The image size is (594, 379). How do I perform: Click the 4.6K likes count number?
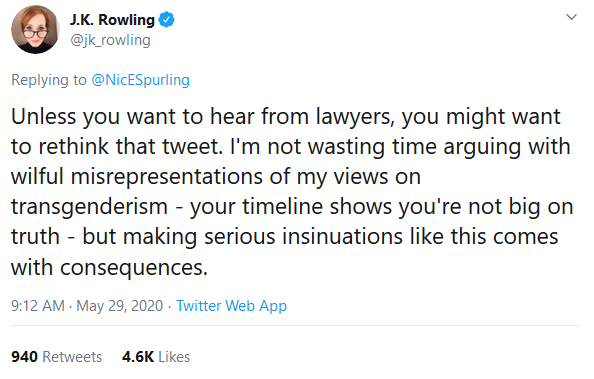click(x=138, y=357)
